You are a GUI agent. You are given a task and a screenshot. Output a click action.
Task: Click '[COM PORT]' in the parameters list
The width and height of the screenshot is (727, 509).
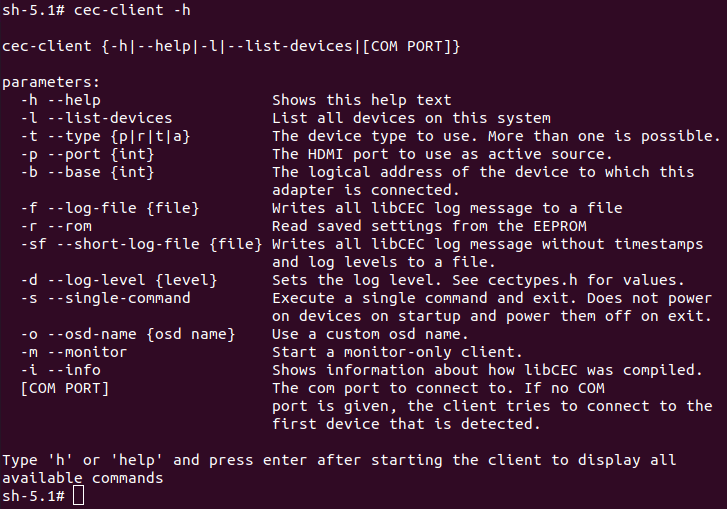[65, 388]
